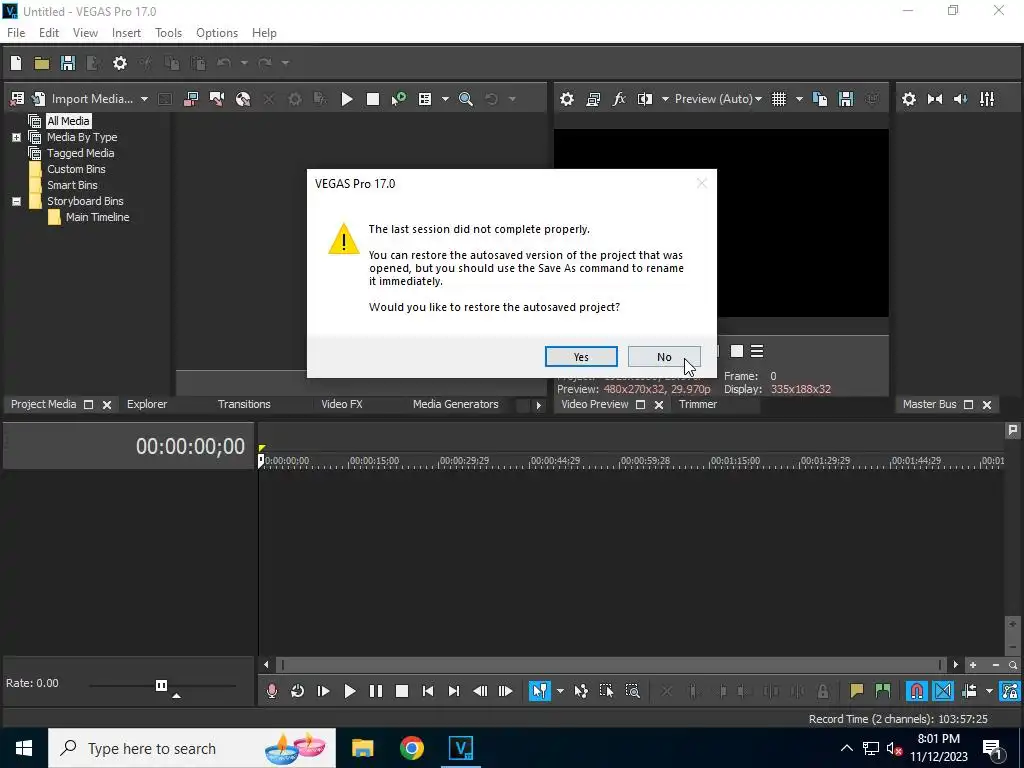Toggle Auto Ripple icon
This screenshot has width=1024, height=768.
pyautogui.click(x=969, y=691)
